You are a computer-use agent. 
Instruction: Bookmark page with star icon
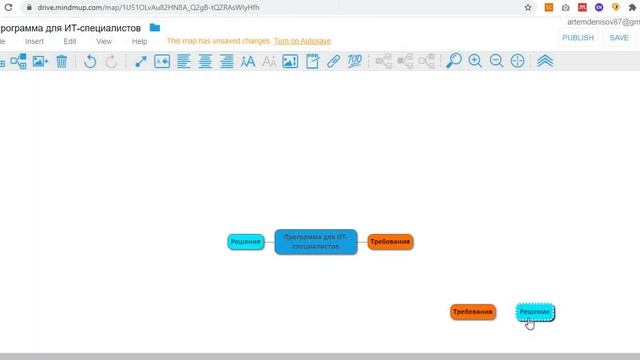click(528, 7)
